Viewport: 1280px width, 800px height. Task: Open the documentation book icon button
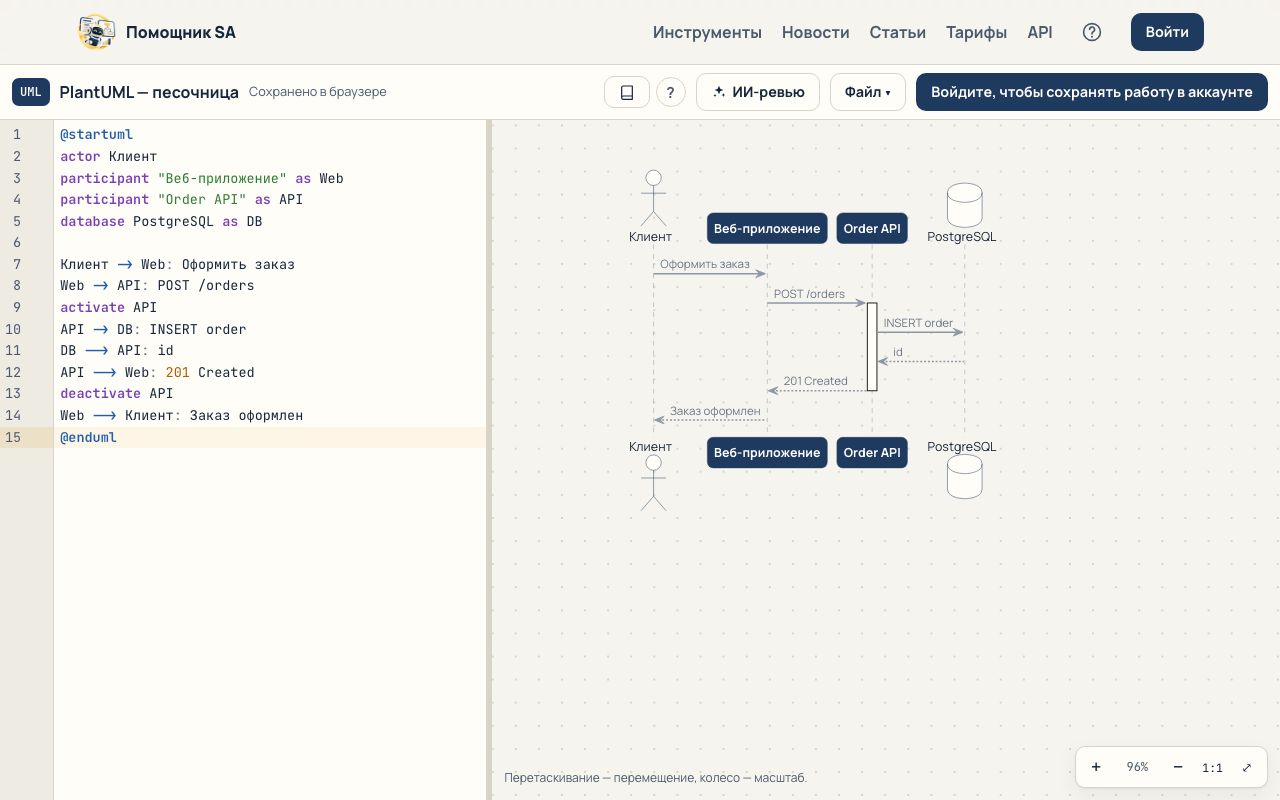click(627, 92)
